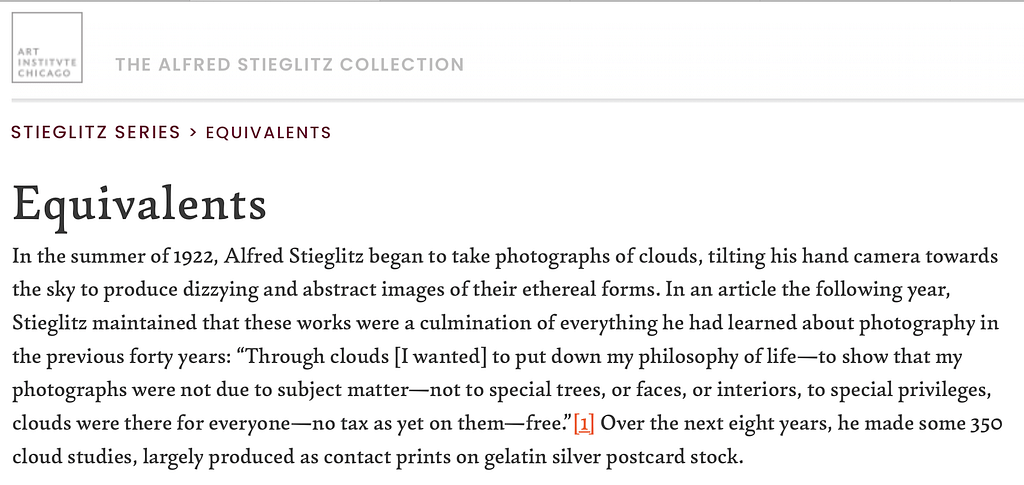The height and width of the screenshot is (485, 1024).
Task: Click the Equivalents page heading
Action: pyautogui.click(x=140, y=204)
